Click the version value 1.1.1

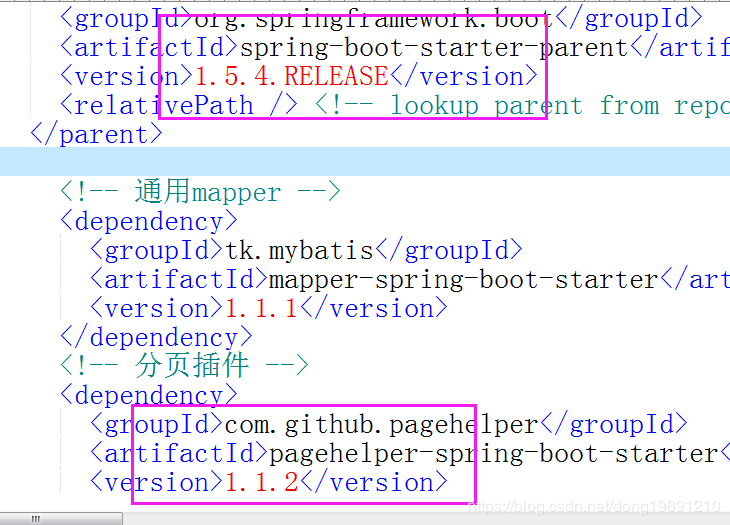click(x=261, y=309)
